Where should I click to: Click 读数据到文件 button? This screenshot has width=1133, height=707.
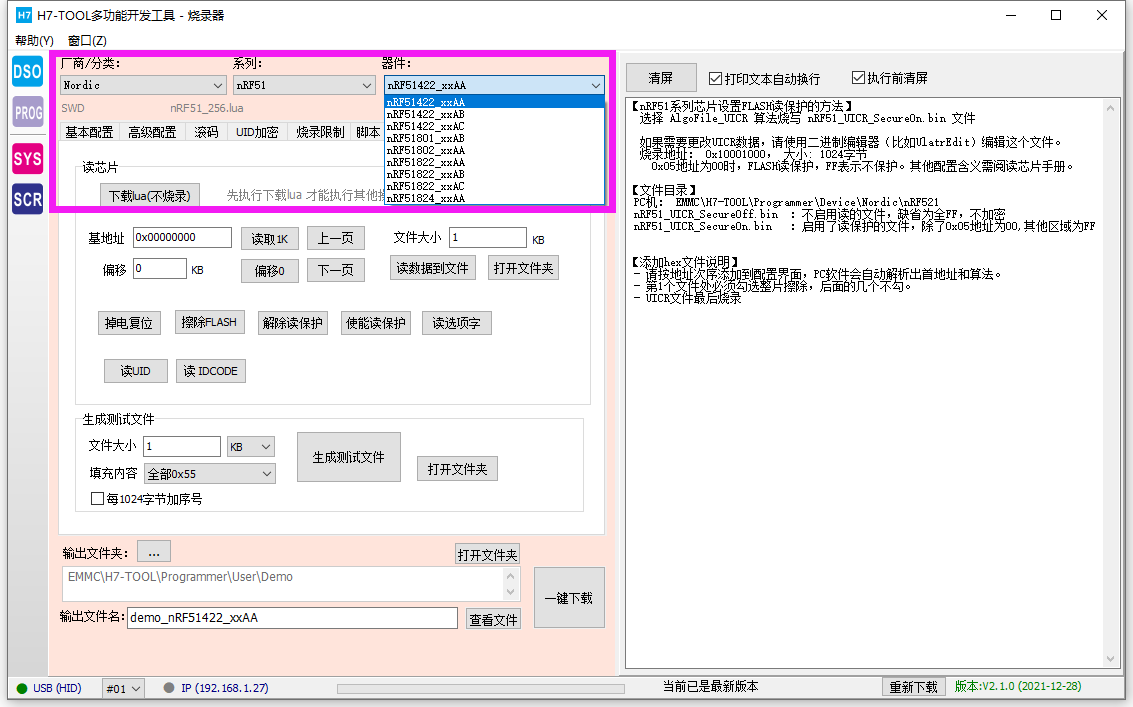pos(432,268)
